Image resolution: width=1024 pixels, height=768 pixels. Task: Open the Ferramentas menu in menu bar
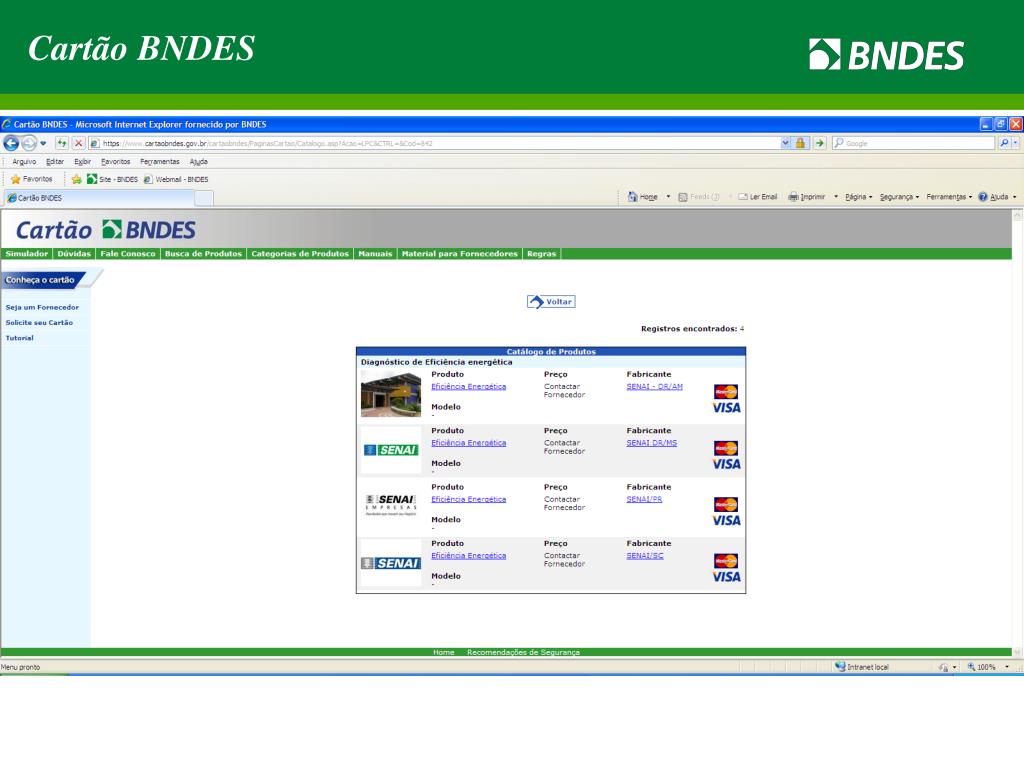click(x=159, y=161)
